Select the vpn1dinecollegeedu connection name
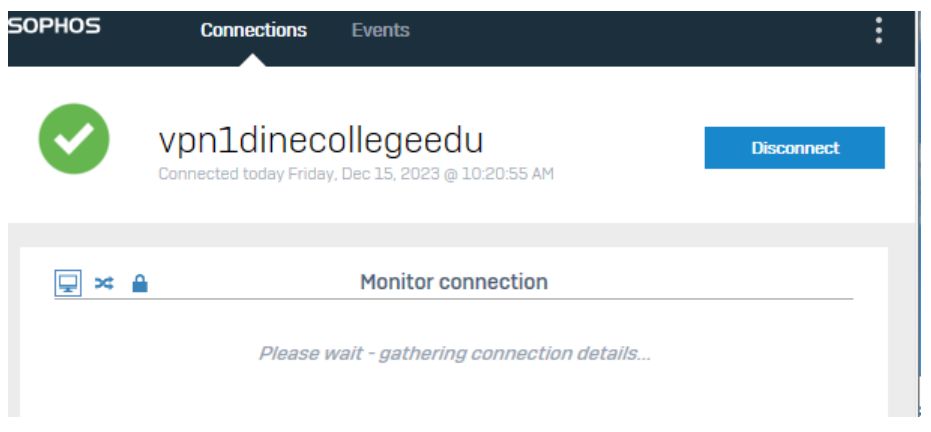The height and width of the screenshot is (432, 931). click(321, 141)
